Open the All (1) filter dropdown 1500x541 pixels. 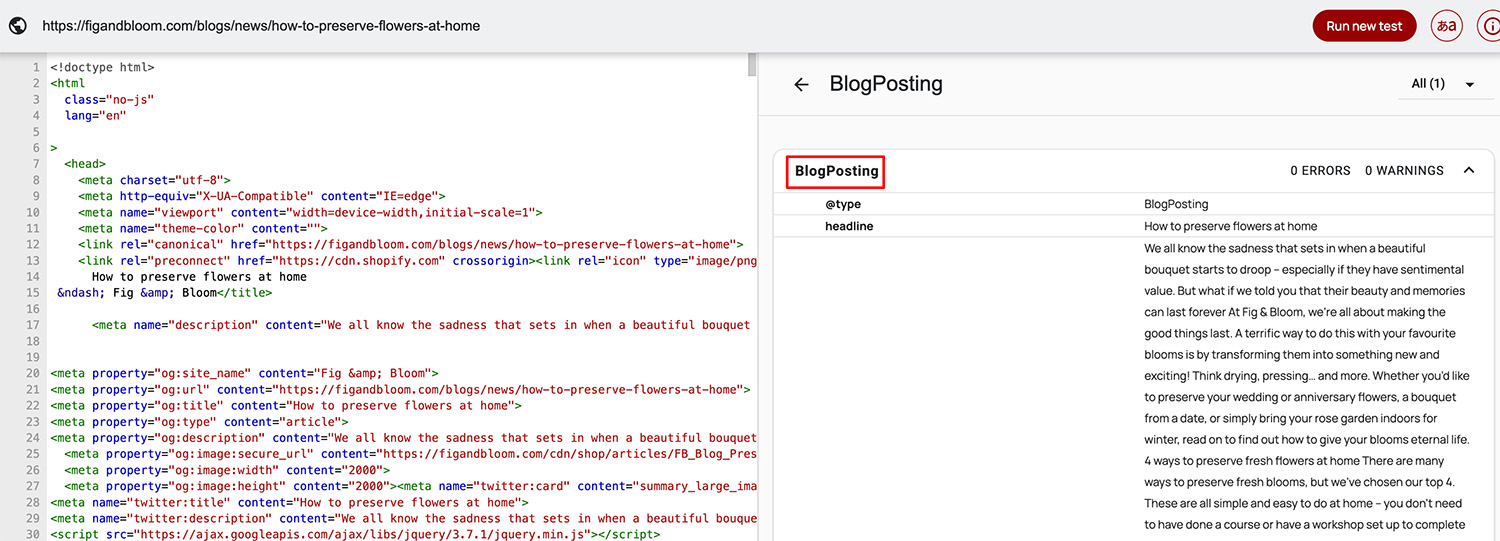pyautogui.click(x=1443, y=84)
